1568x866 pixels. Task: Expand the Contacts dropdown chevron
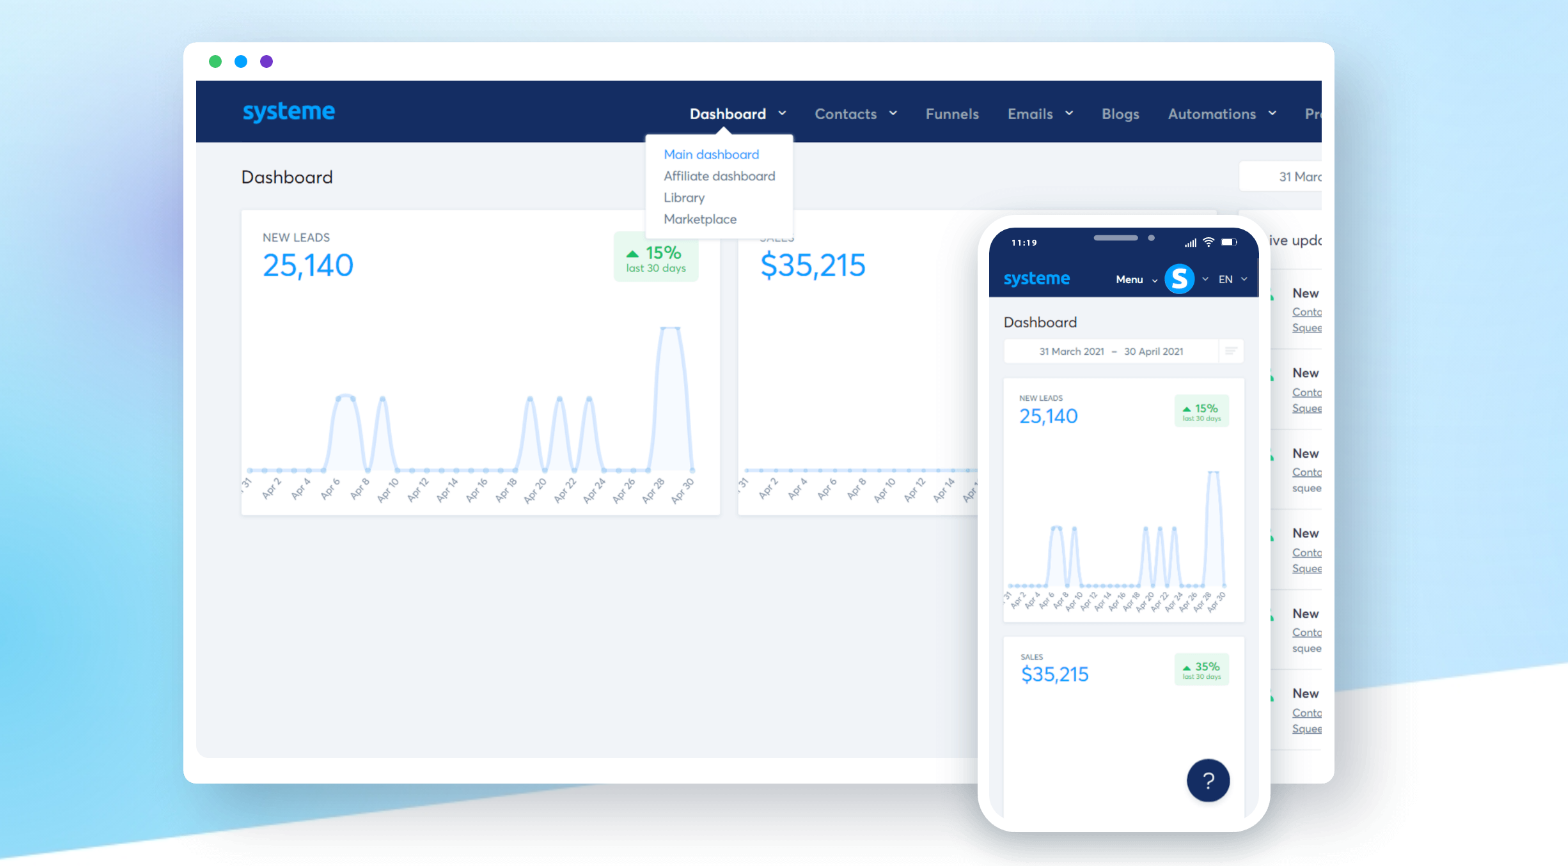tap(893, 113)
